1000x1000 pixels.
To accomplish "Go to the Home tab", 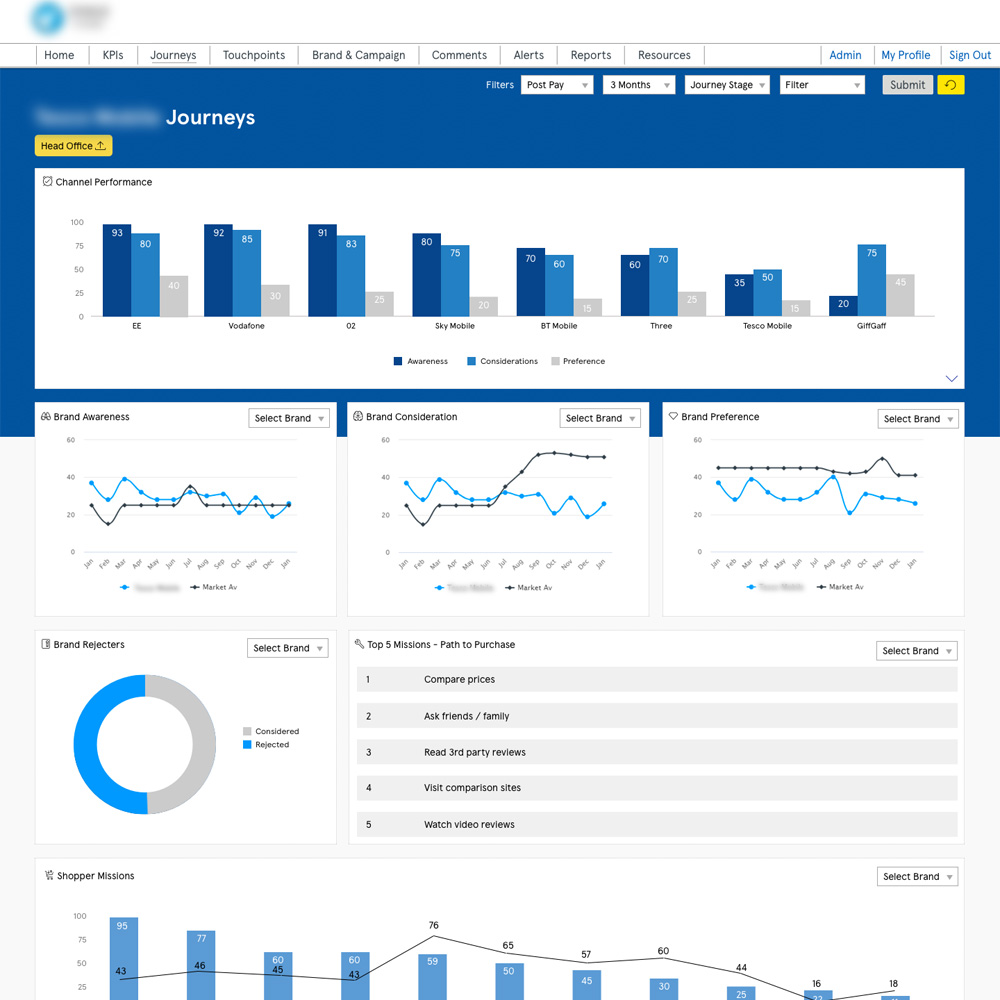I will [x=59, y=55].
